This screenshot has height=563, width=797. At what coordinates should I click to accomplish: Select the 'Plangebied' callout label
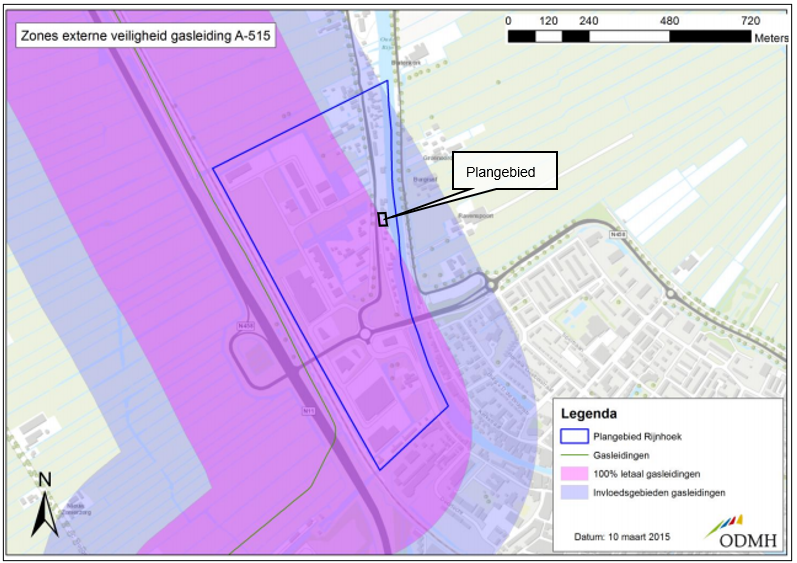[x=501, y=172]
